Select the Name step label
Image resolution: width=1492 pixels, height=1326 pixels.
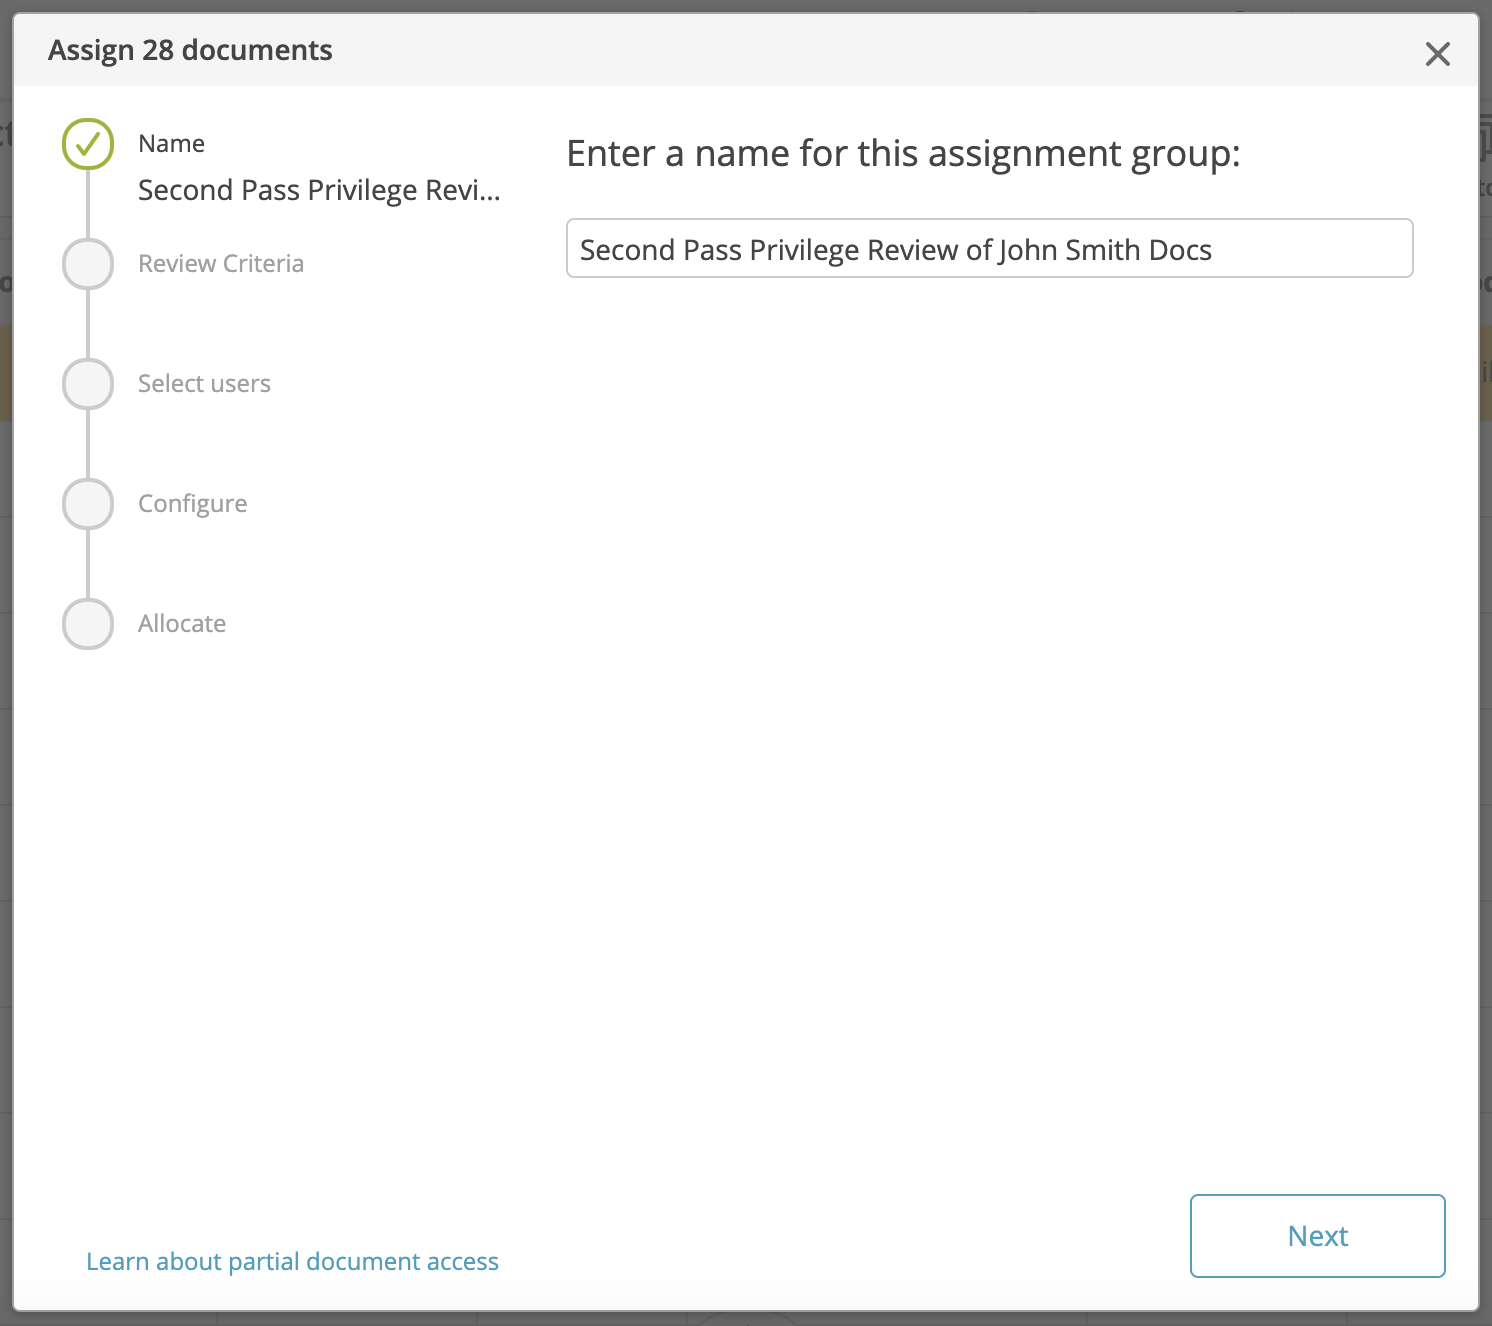pyautogui.click(x=170, y=143)
